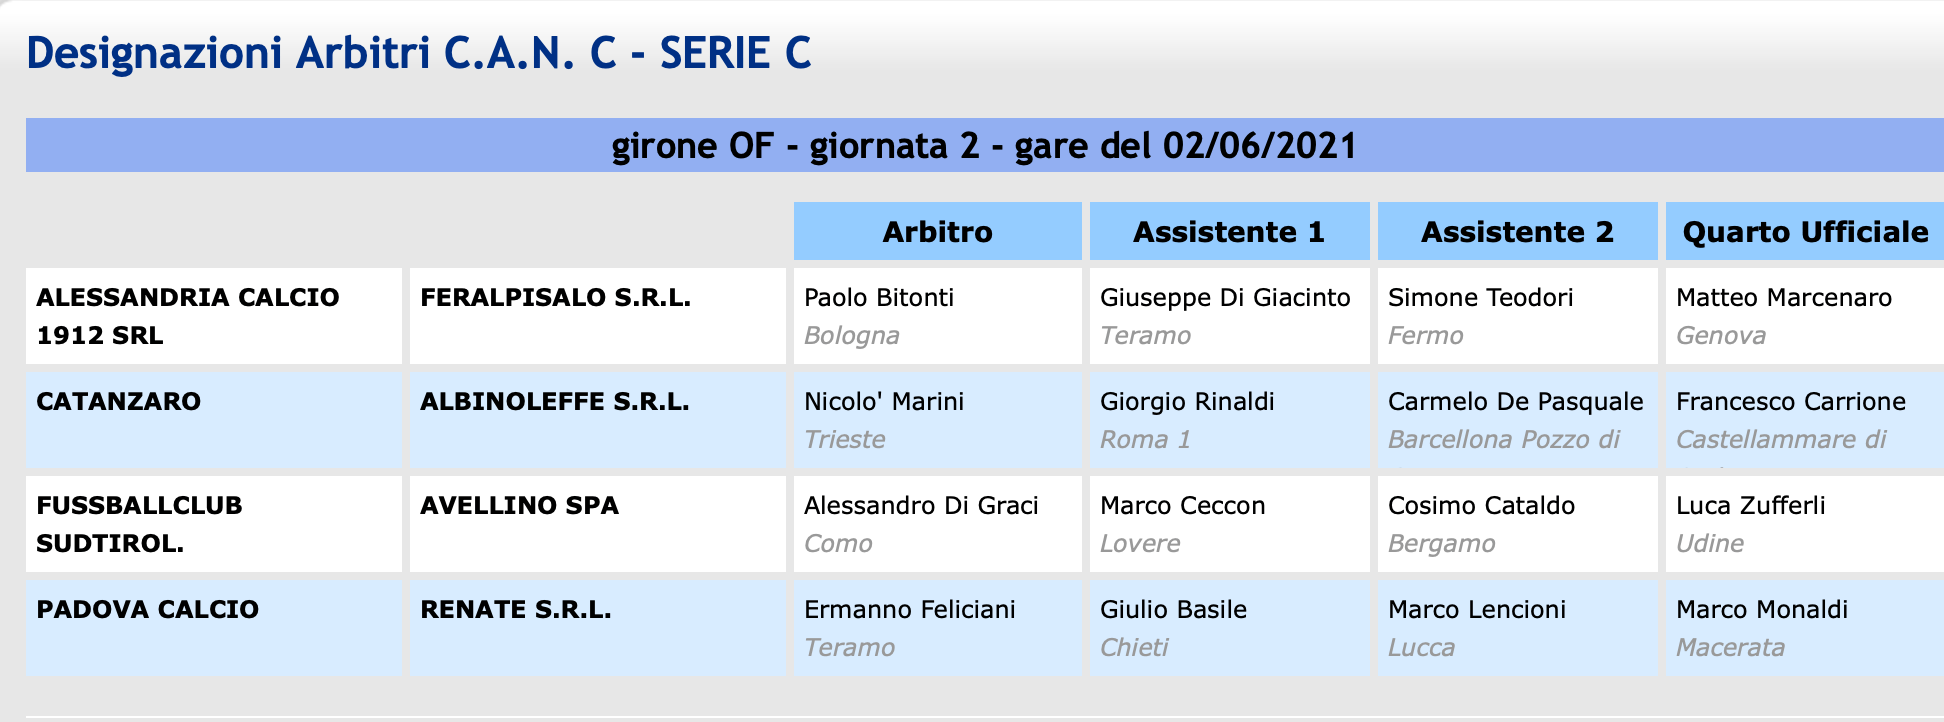
Task: Click referee Alessandro Di Graci's name
Action: 921,506
